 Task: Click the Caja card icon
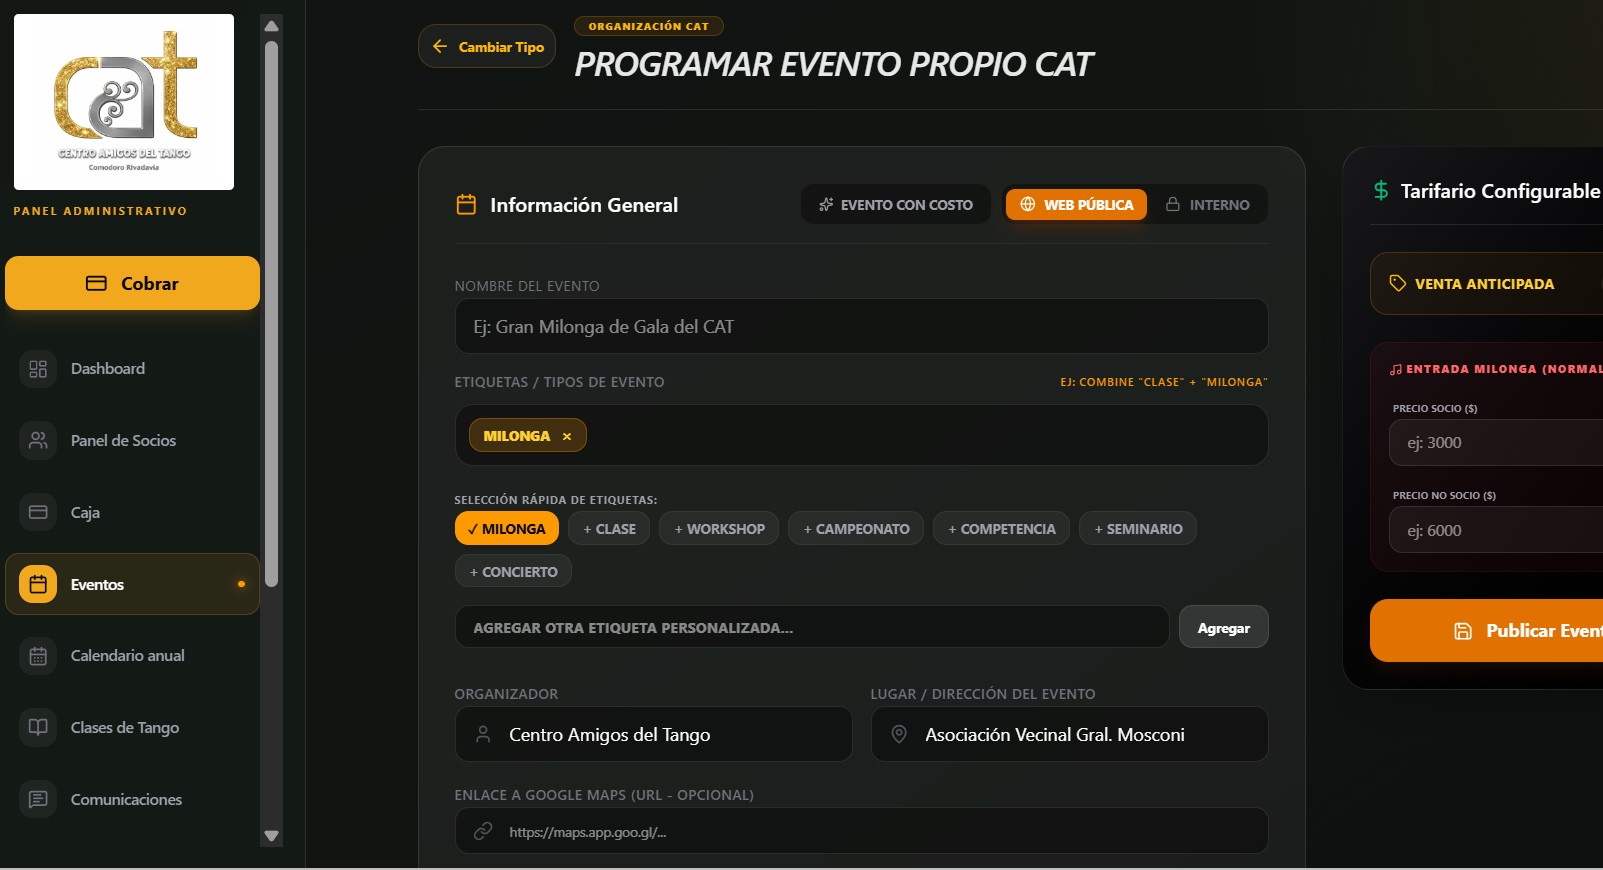(38, 512)
